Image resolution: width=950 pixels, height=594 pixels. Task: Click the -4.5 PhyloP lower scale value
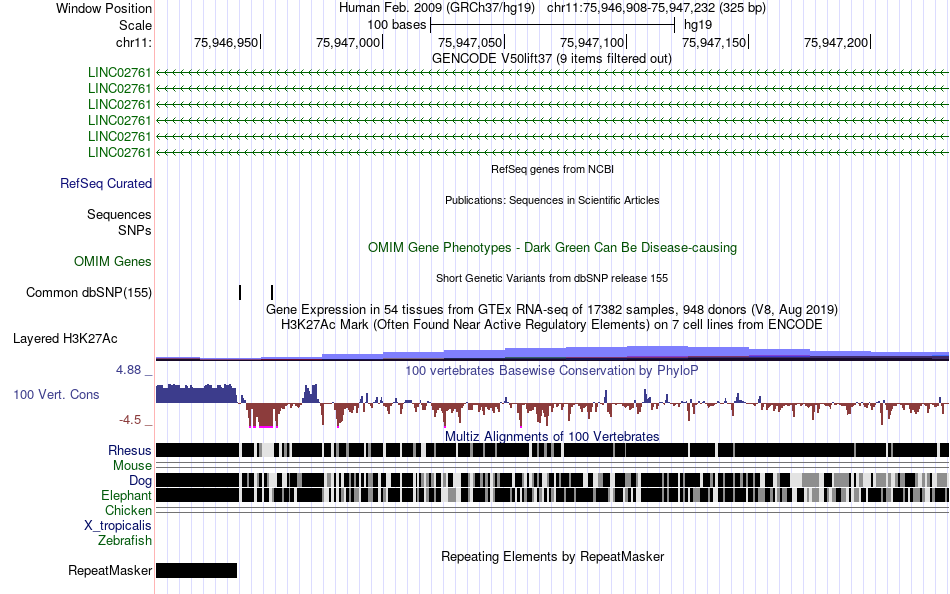click(130, 419)
